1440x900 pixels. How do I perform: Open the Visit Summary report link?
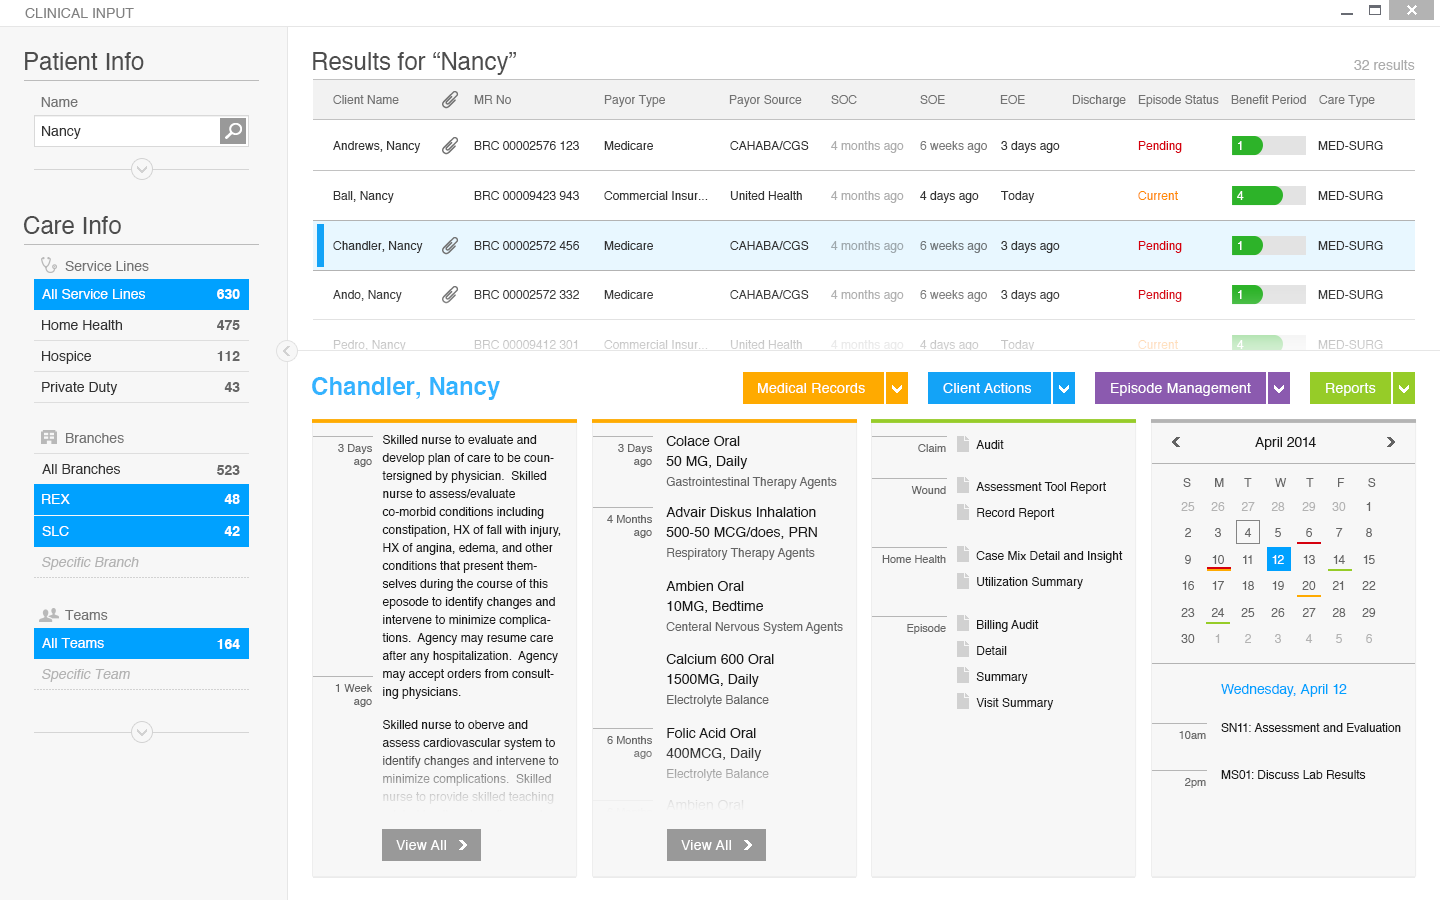1014,703
